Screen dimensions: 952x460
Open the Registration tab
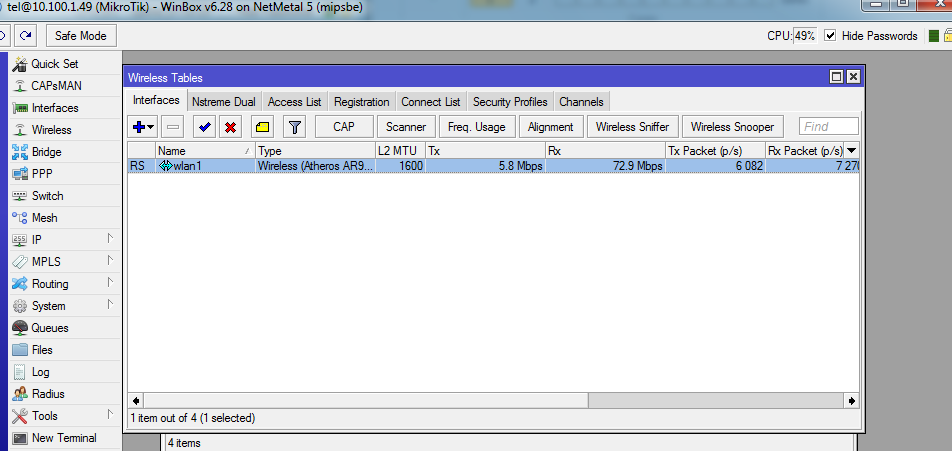click(x=361, y=102)
